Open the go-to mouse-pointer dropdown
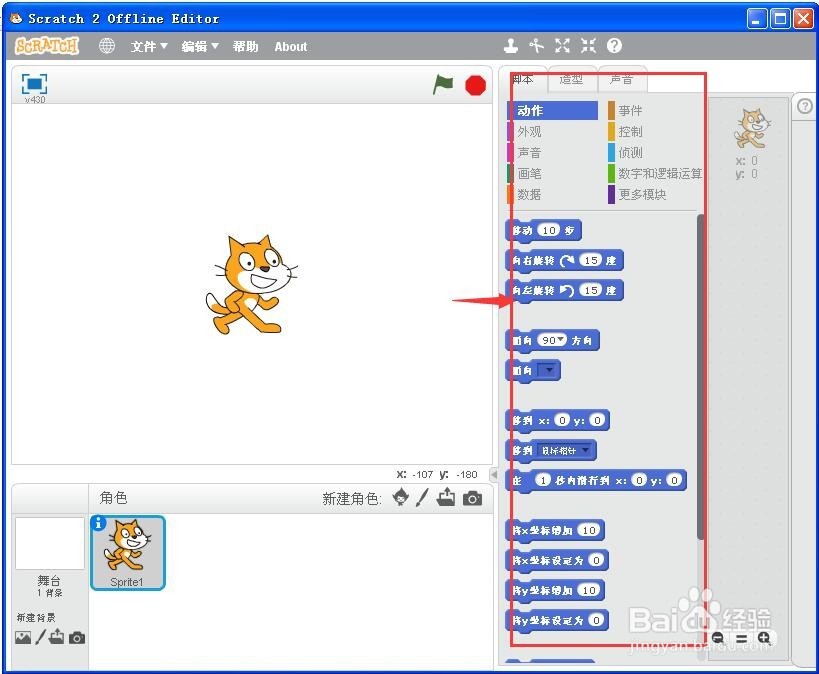The image size is (819, 674). (x=566, y=450)
